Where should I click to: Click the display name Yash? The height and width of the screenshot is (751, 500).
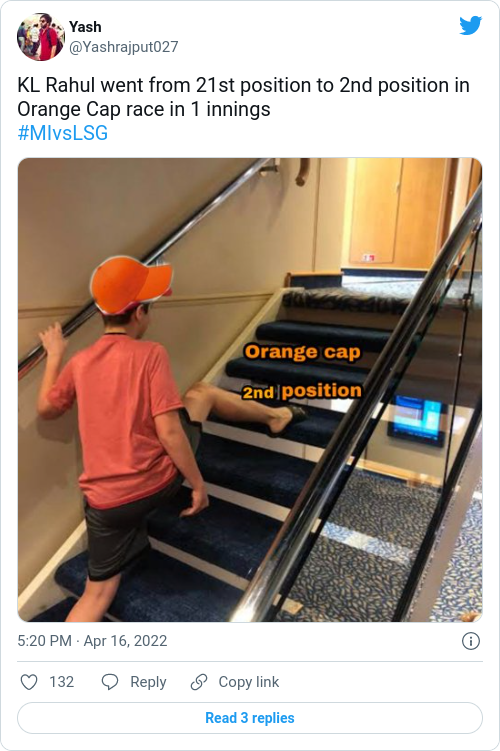[85, 27]
